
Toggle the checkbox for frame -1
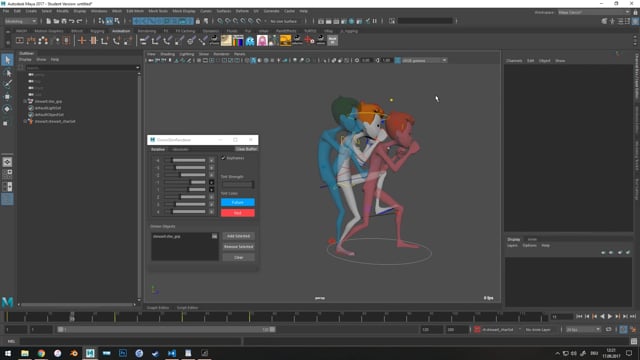pyautogui.click(x=211, y=182)
